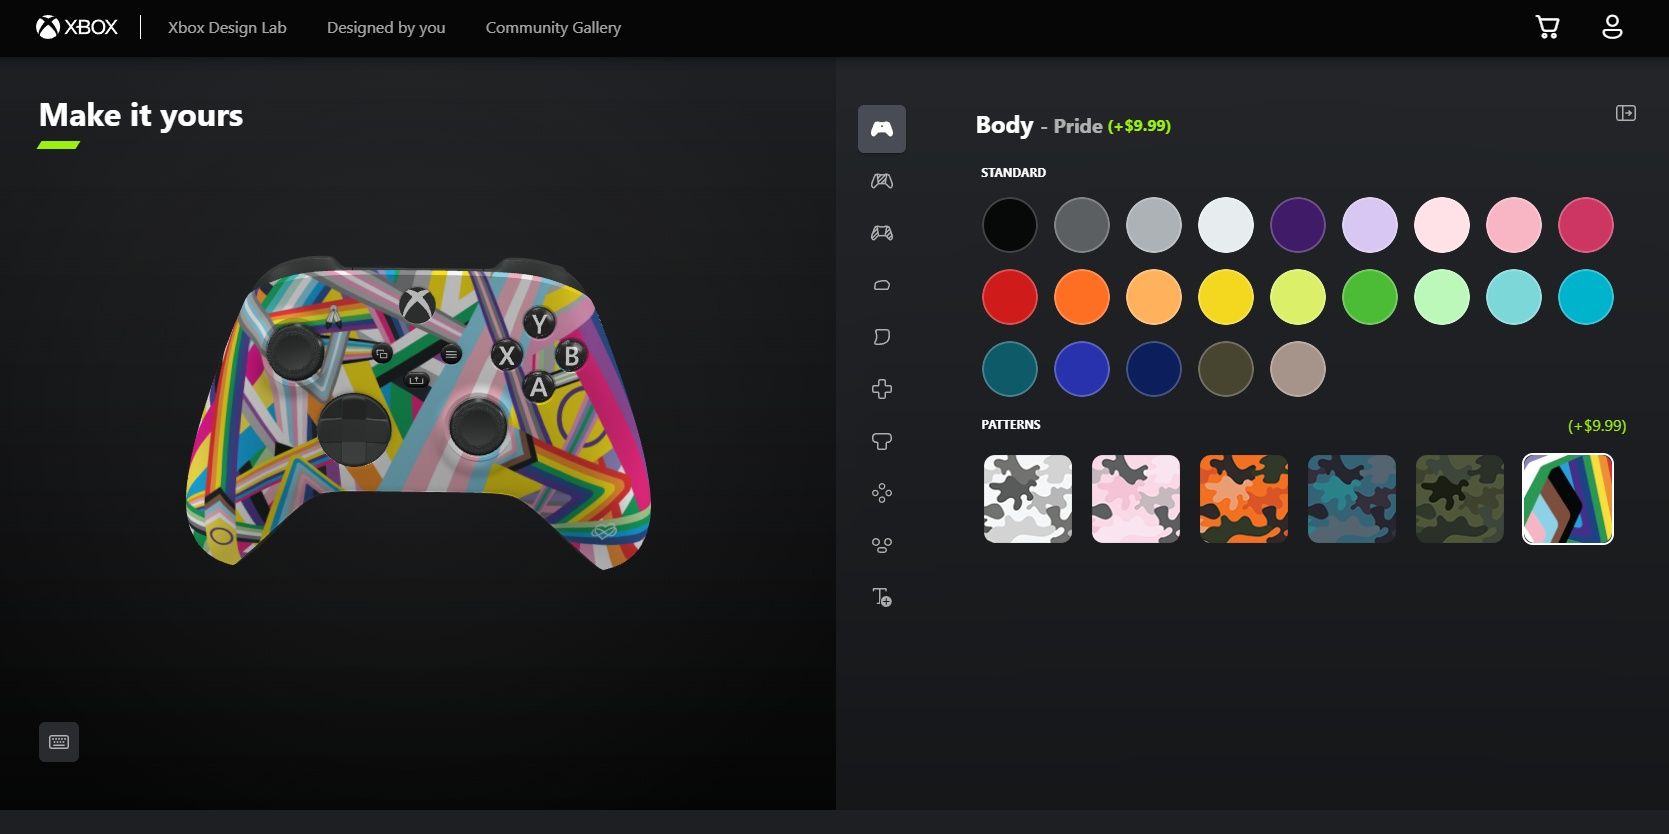Open the Designed by you link

click(386, 27)
